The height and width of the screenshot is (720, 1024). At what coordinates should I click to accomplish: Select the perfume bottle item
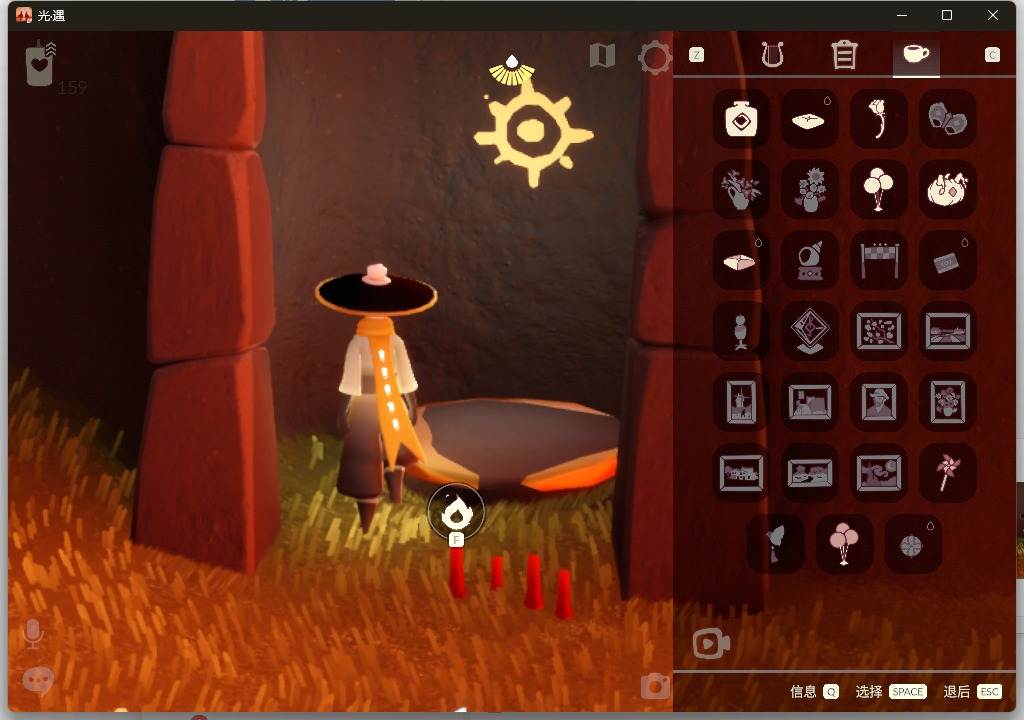741,118
